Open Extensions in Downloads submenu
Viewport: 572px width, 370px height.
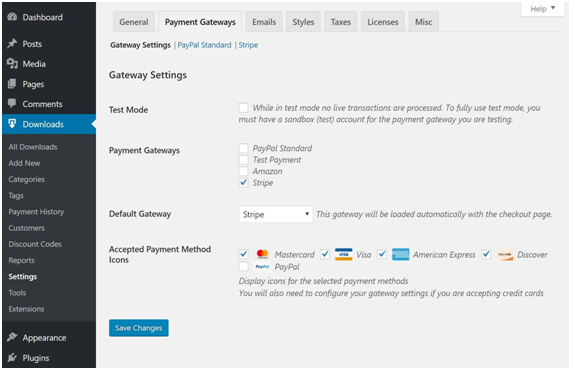(x=26, y=309)
